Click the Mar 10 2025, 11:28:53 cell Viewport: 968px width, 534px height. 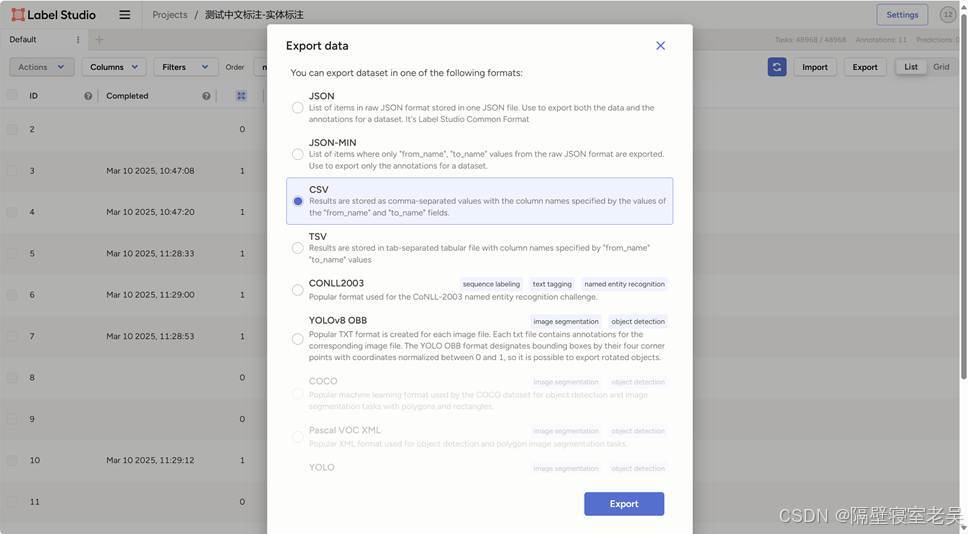pyautogui.click(x=150, y=336)
